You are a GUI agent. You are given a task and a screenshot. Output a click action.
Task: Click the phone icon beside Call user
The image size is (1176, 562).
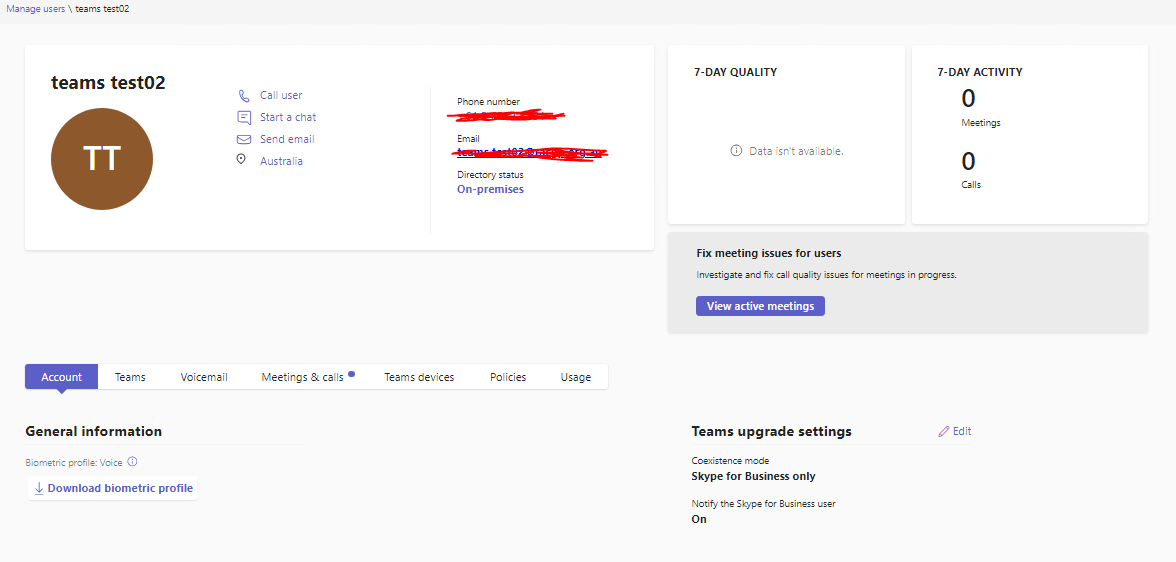pos(243,95)
